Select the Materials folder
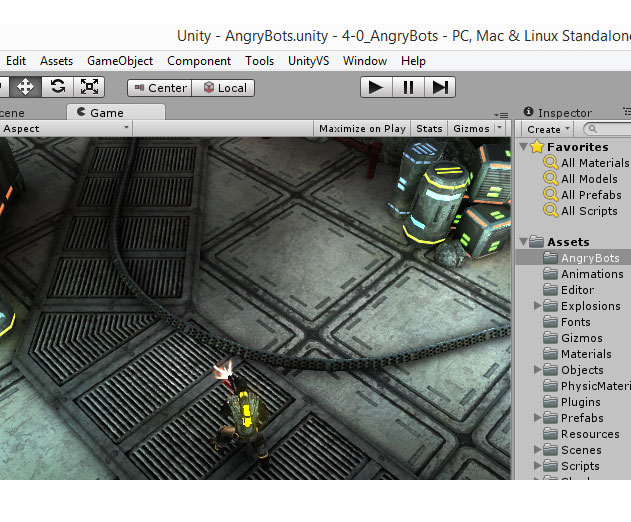631x522 pixels. tap(586, 354)
